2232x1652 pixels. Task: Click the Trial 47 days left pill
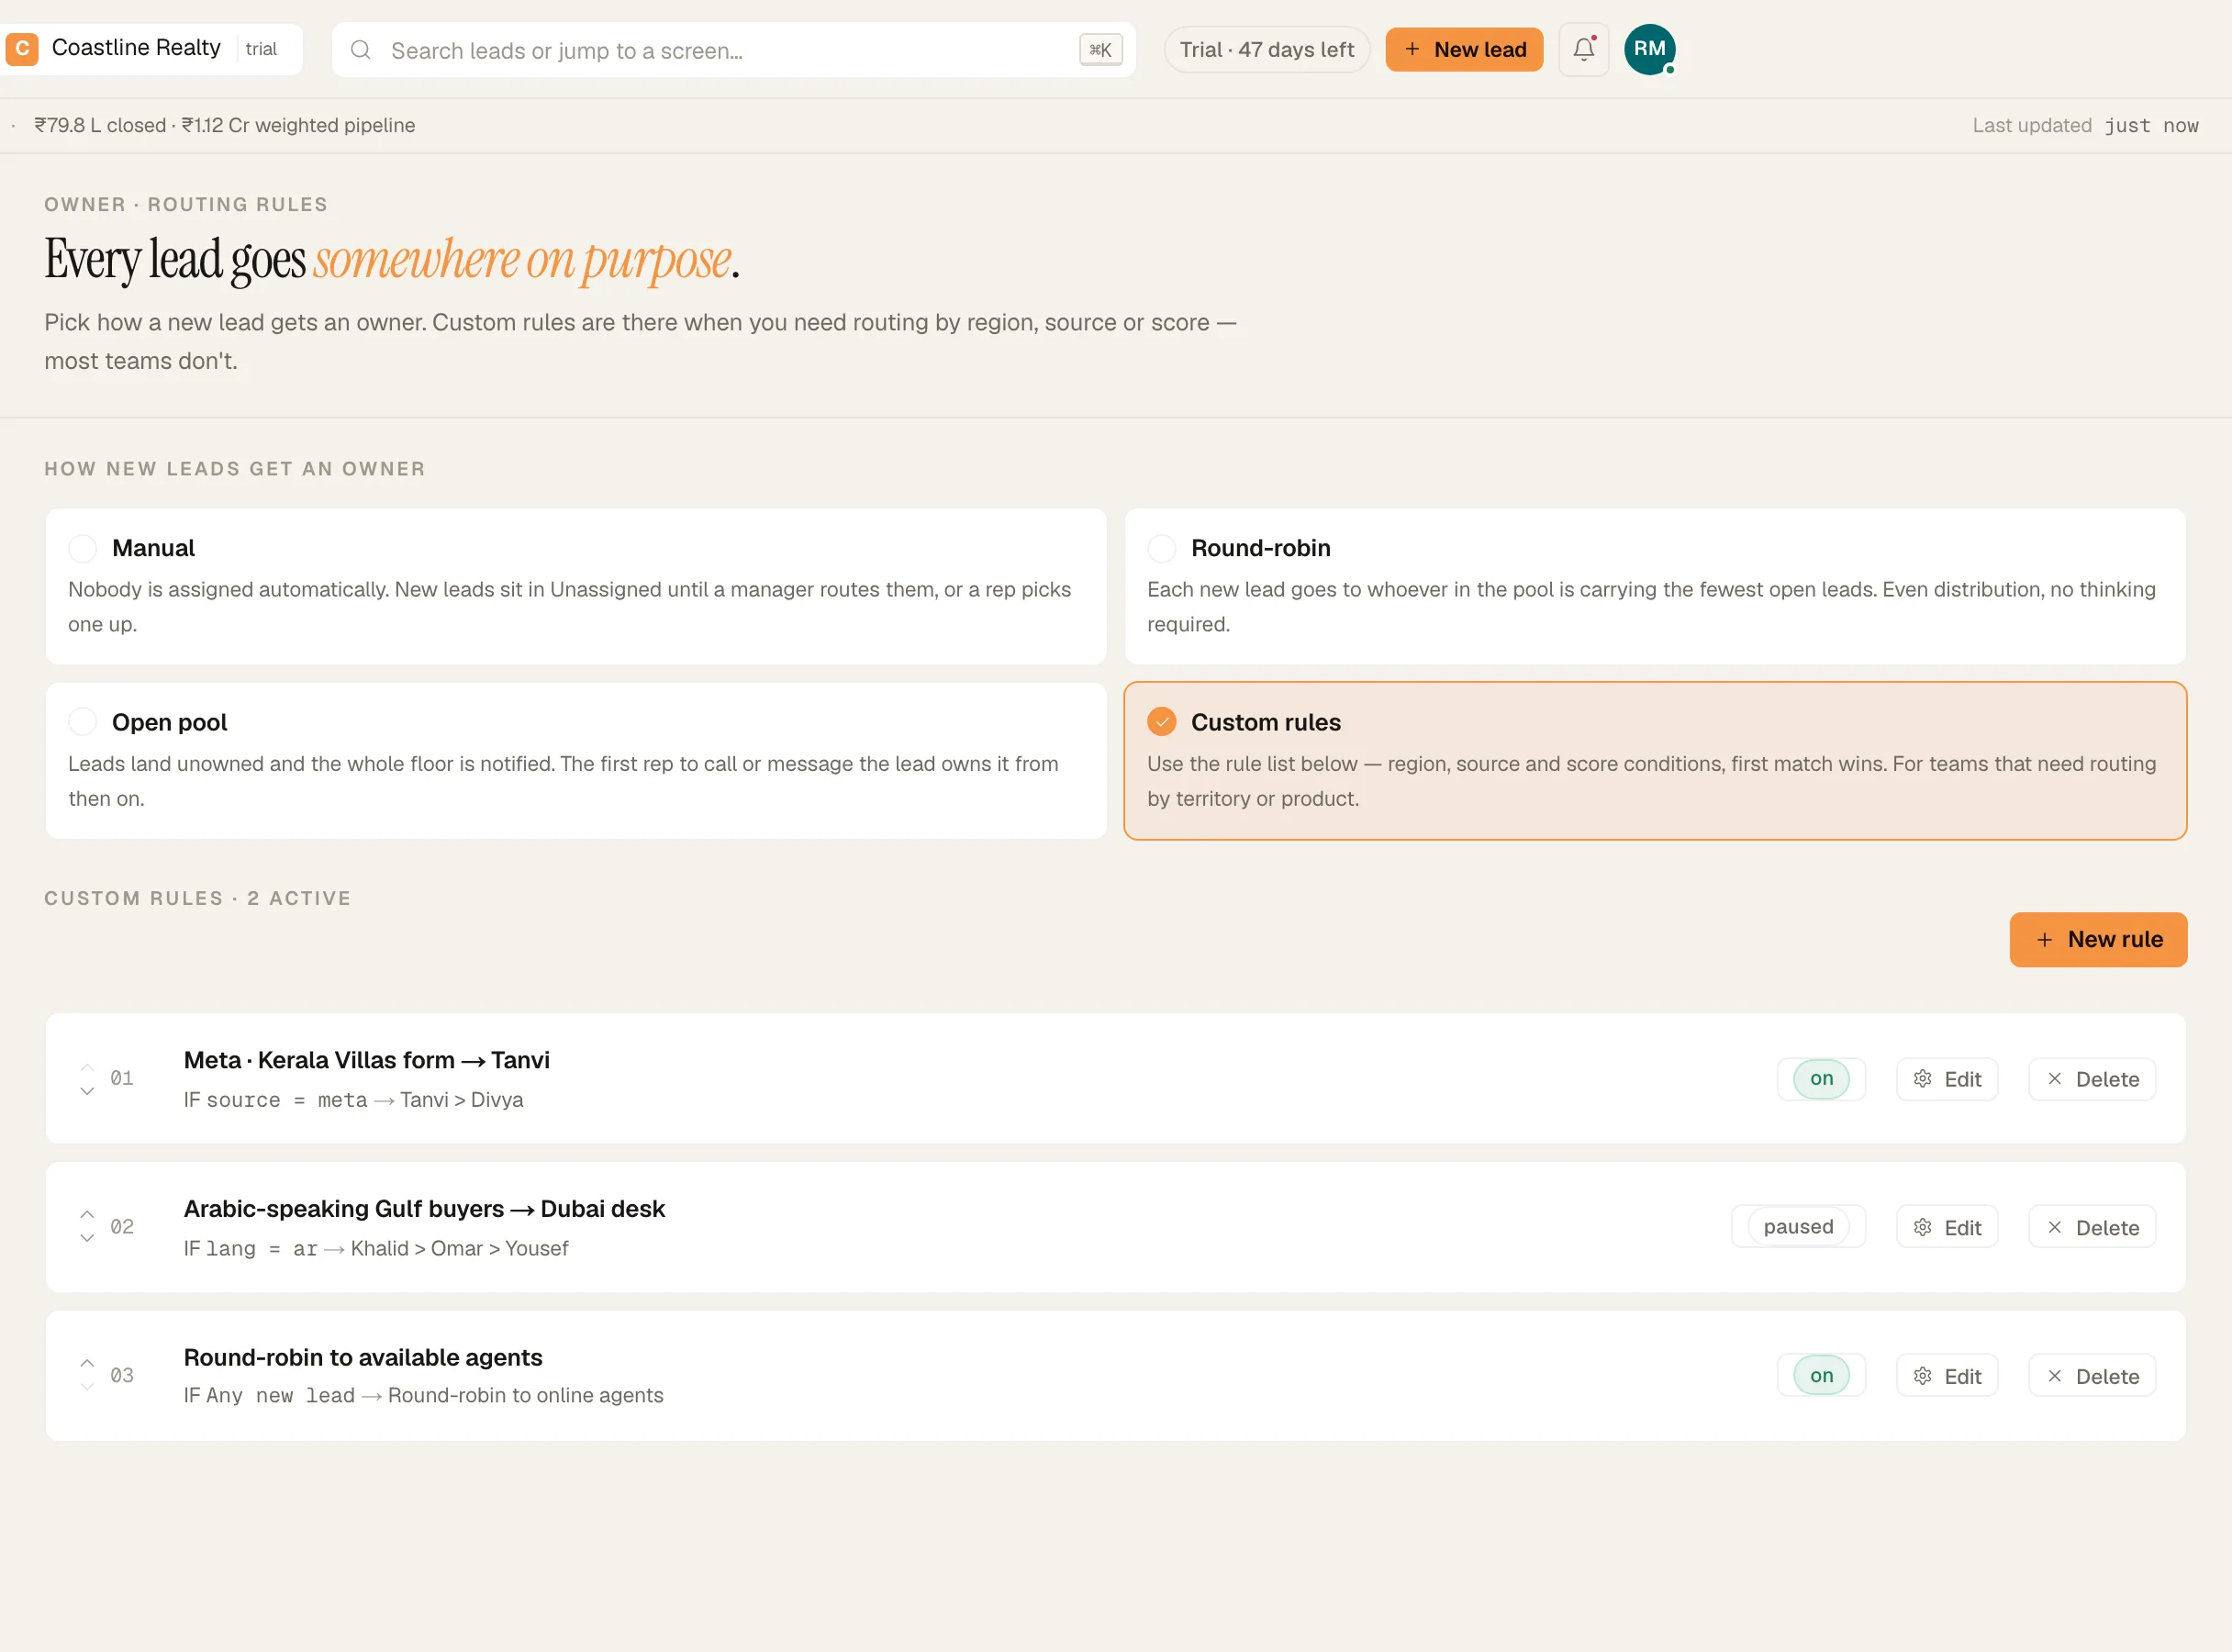[1266, 49]
